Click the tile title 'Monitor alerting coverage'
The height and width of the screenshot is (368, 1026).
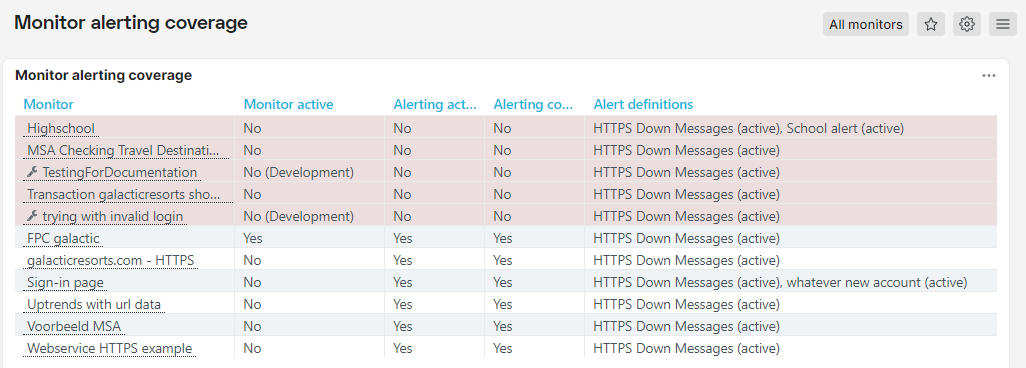pyautogui.click(x=103, y=75)
